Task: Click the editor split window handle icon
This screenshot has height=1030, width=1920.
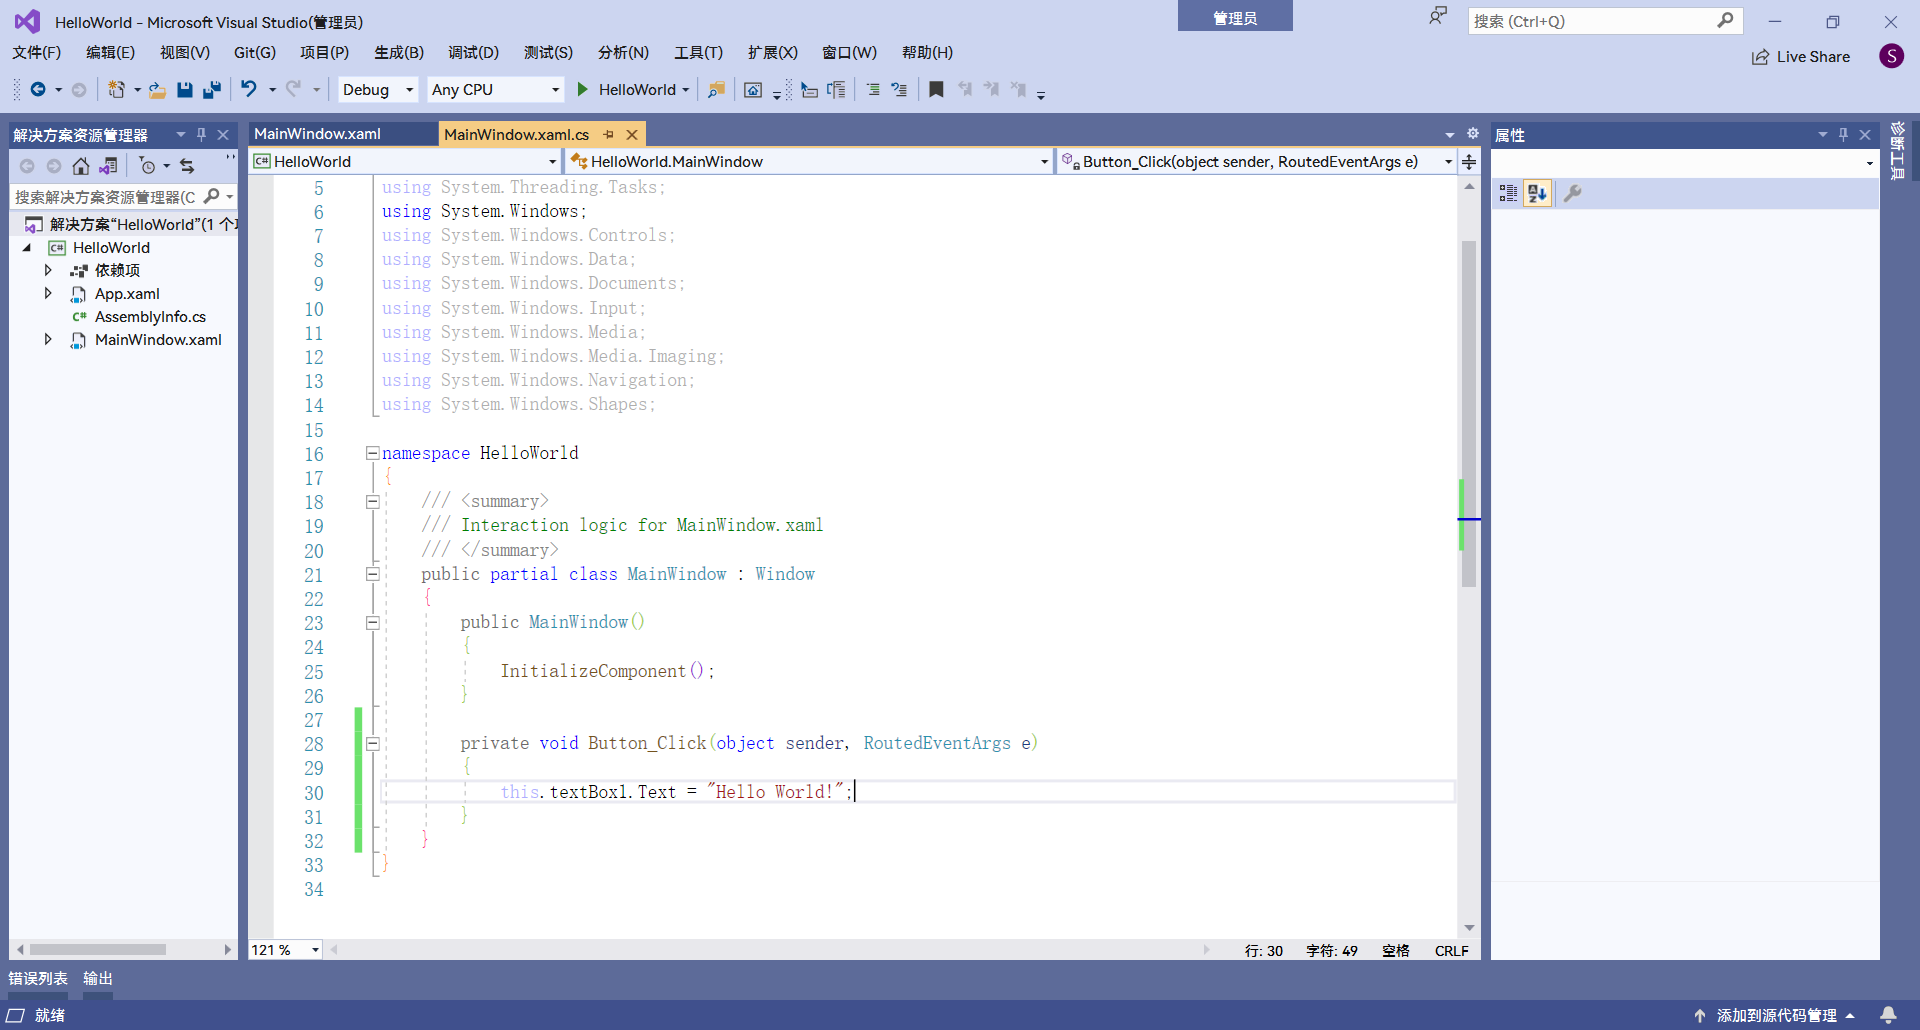Action: (x=1469, y=161)
